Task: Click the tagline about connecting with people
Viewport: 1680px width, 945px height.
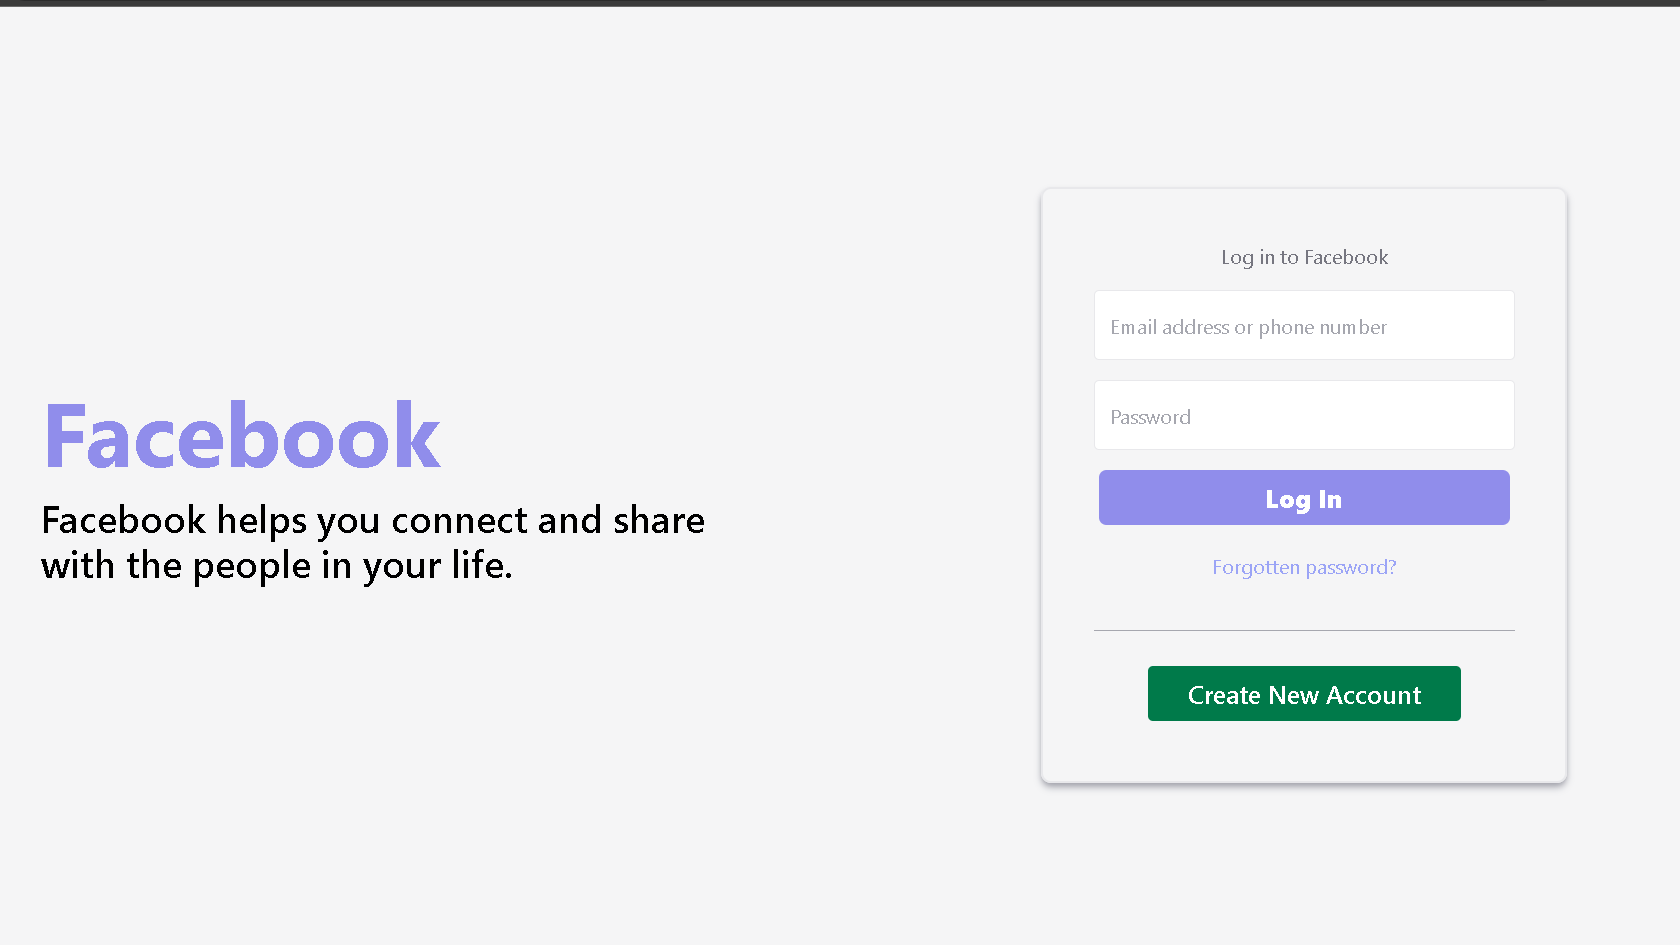Action: (x=372, y=542)
